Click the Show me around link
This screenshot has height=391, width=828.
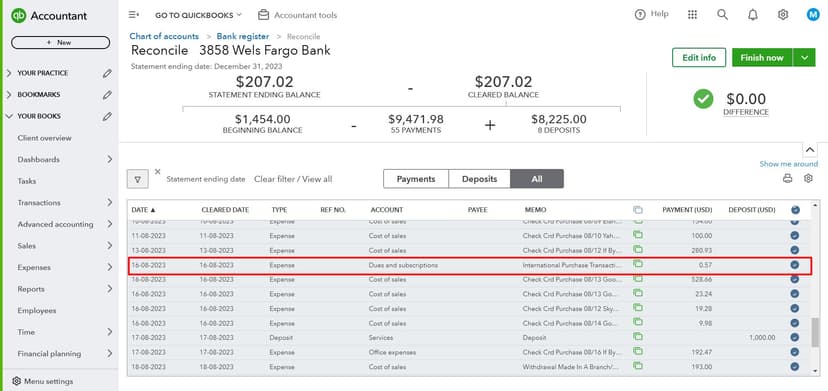click(x=788, y=164)
